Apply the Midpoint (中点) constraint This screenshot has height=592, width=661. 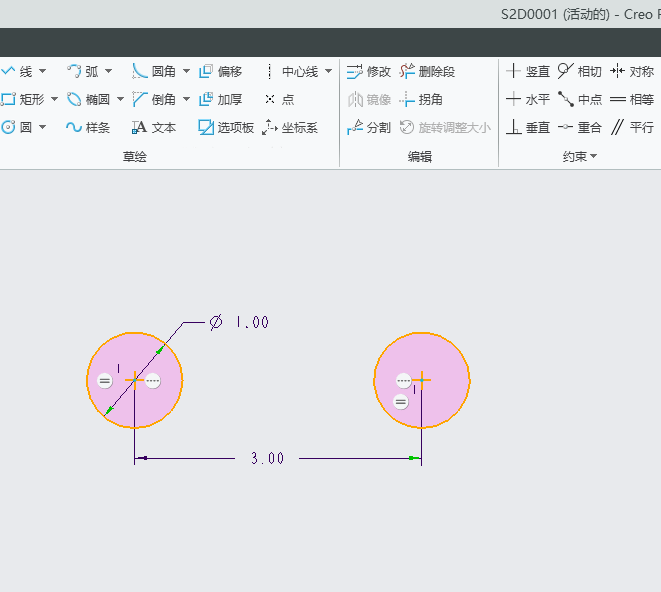[x=580, y=100]
